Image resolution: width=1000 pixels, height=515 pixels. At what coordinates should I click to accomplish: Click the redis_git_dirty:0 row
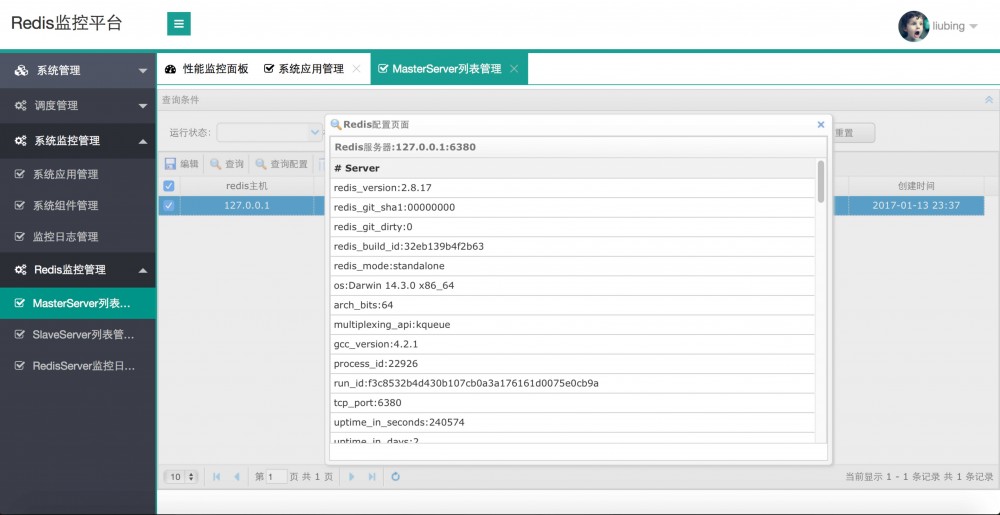(573, 227)
